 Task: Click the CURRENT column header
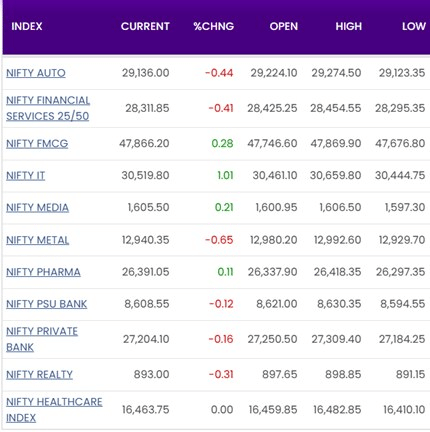[145, 26]
